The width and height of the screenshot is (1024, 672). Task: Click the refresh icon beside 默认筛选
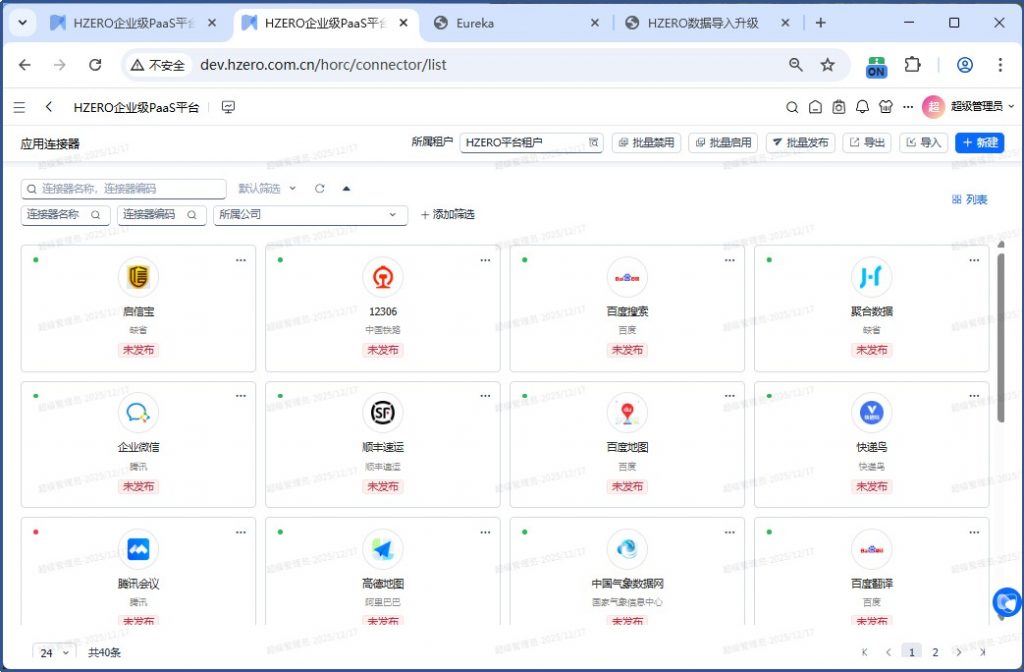click(320, 188)
